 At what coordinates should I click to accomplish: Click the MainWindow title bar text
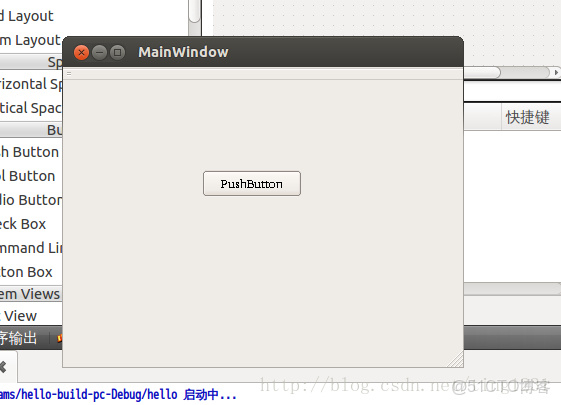click(183, 52)
